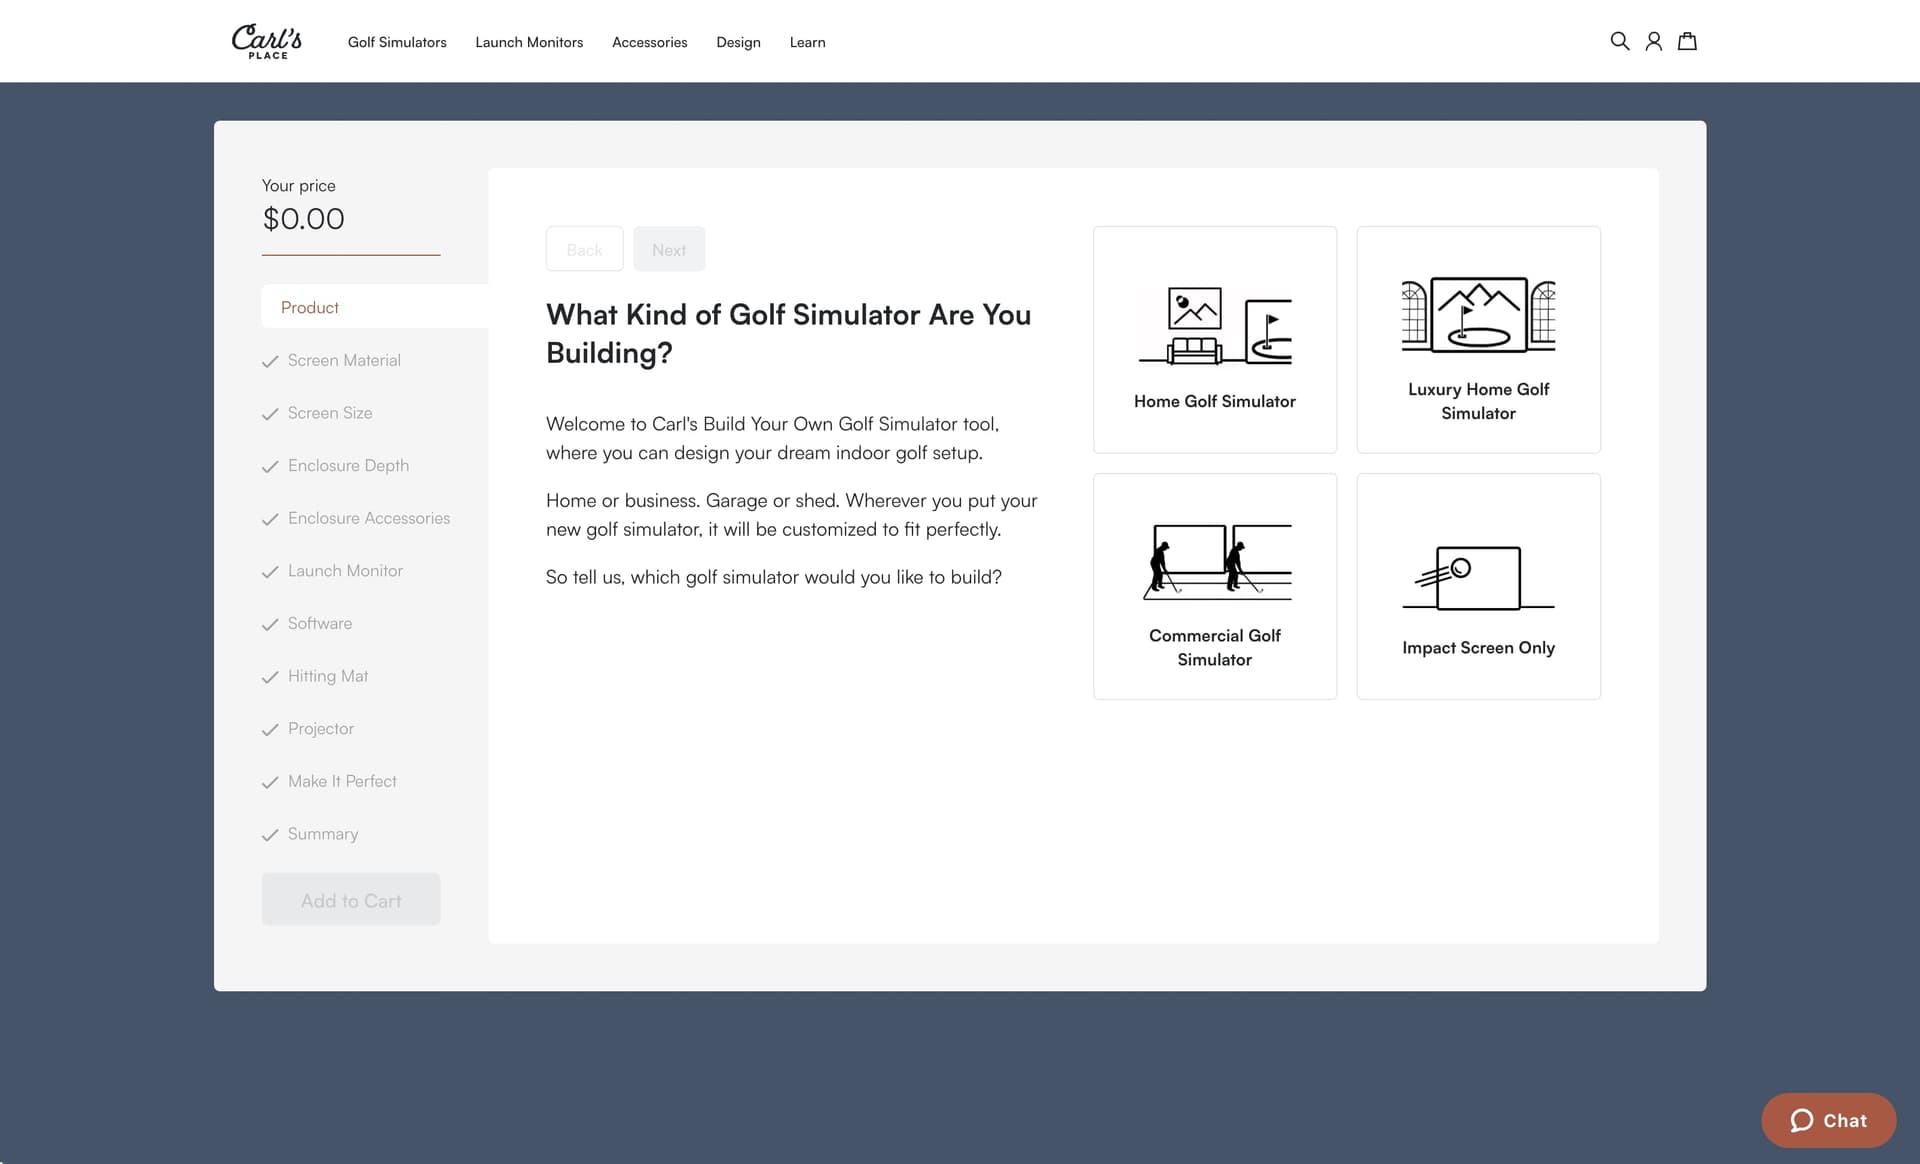The height and width of the screenshot is (1164, 1920).
Task: Open the Launch Monitors menu
Action: tap(529, 42)
